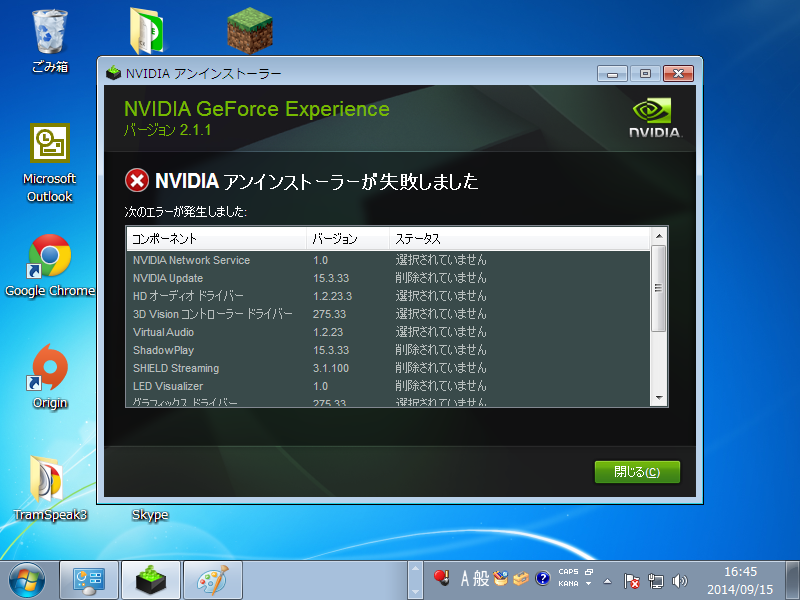Viewport: 800px width, 600px height.
Task: Click the list scrollbar down arrow
Action: [x=659, y=398]
